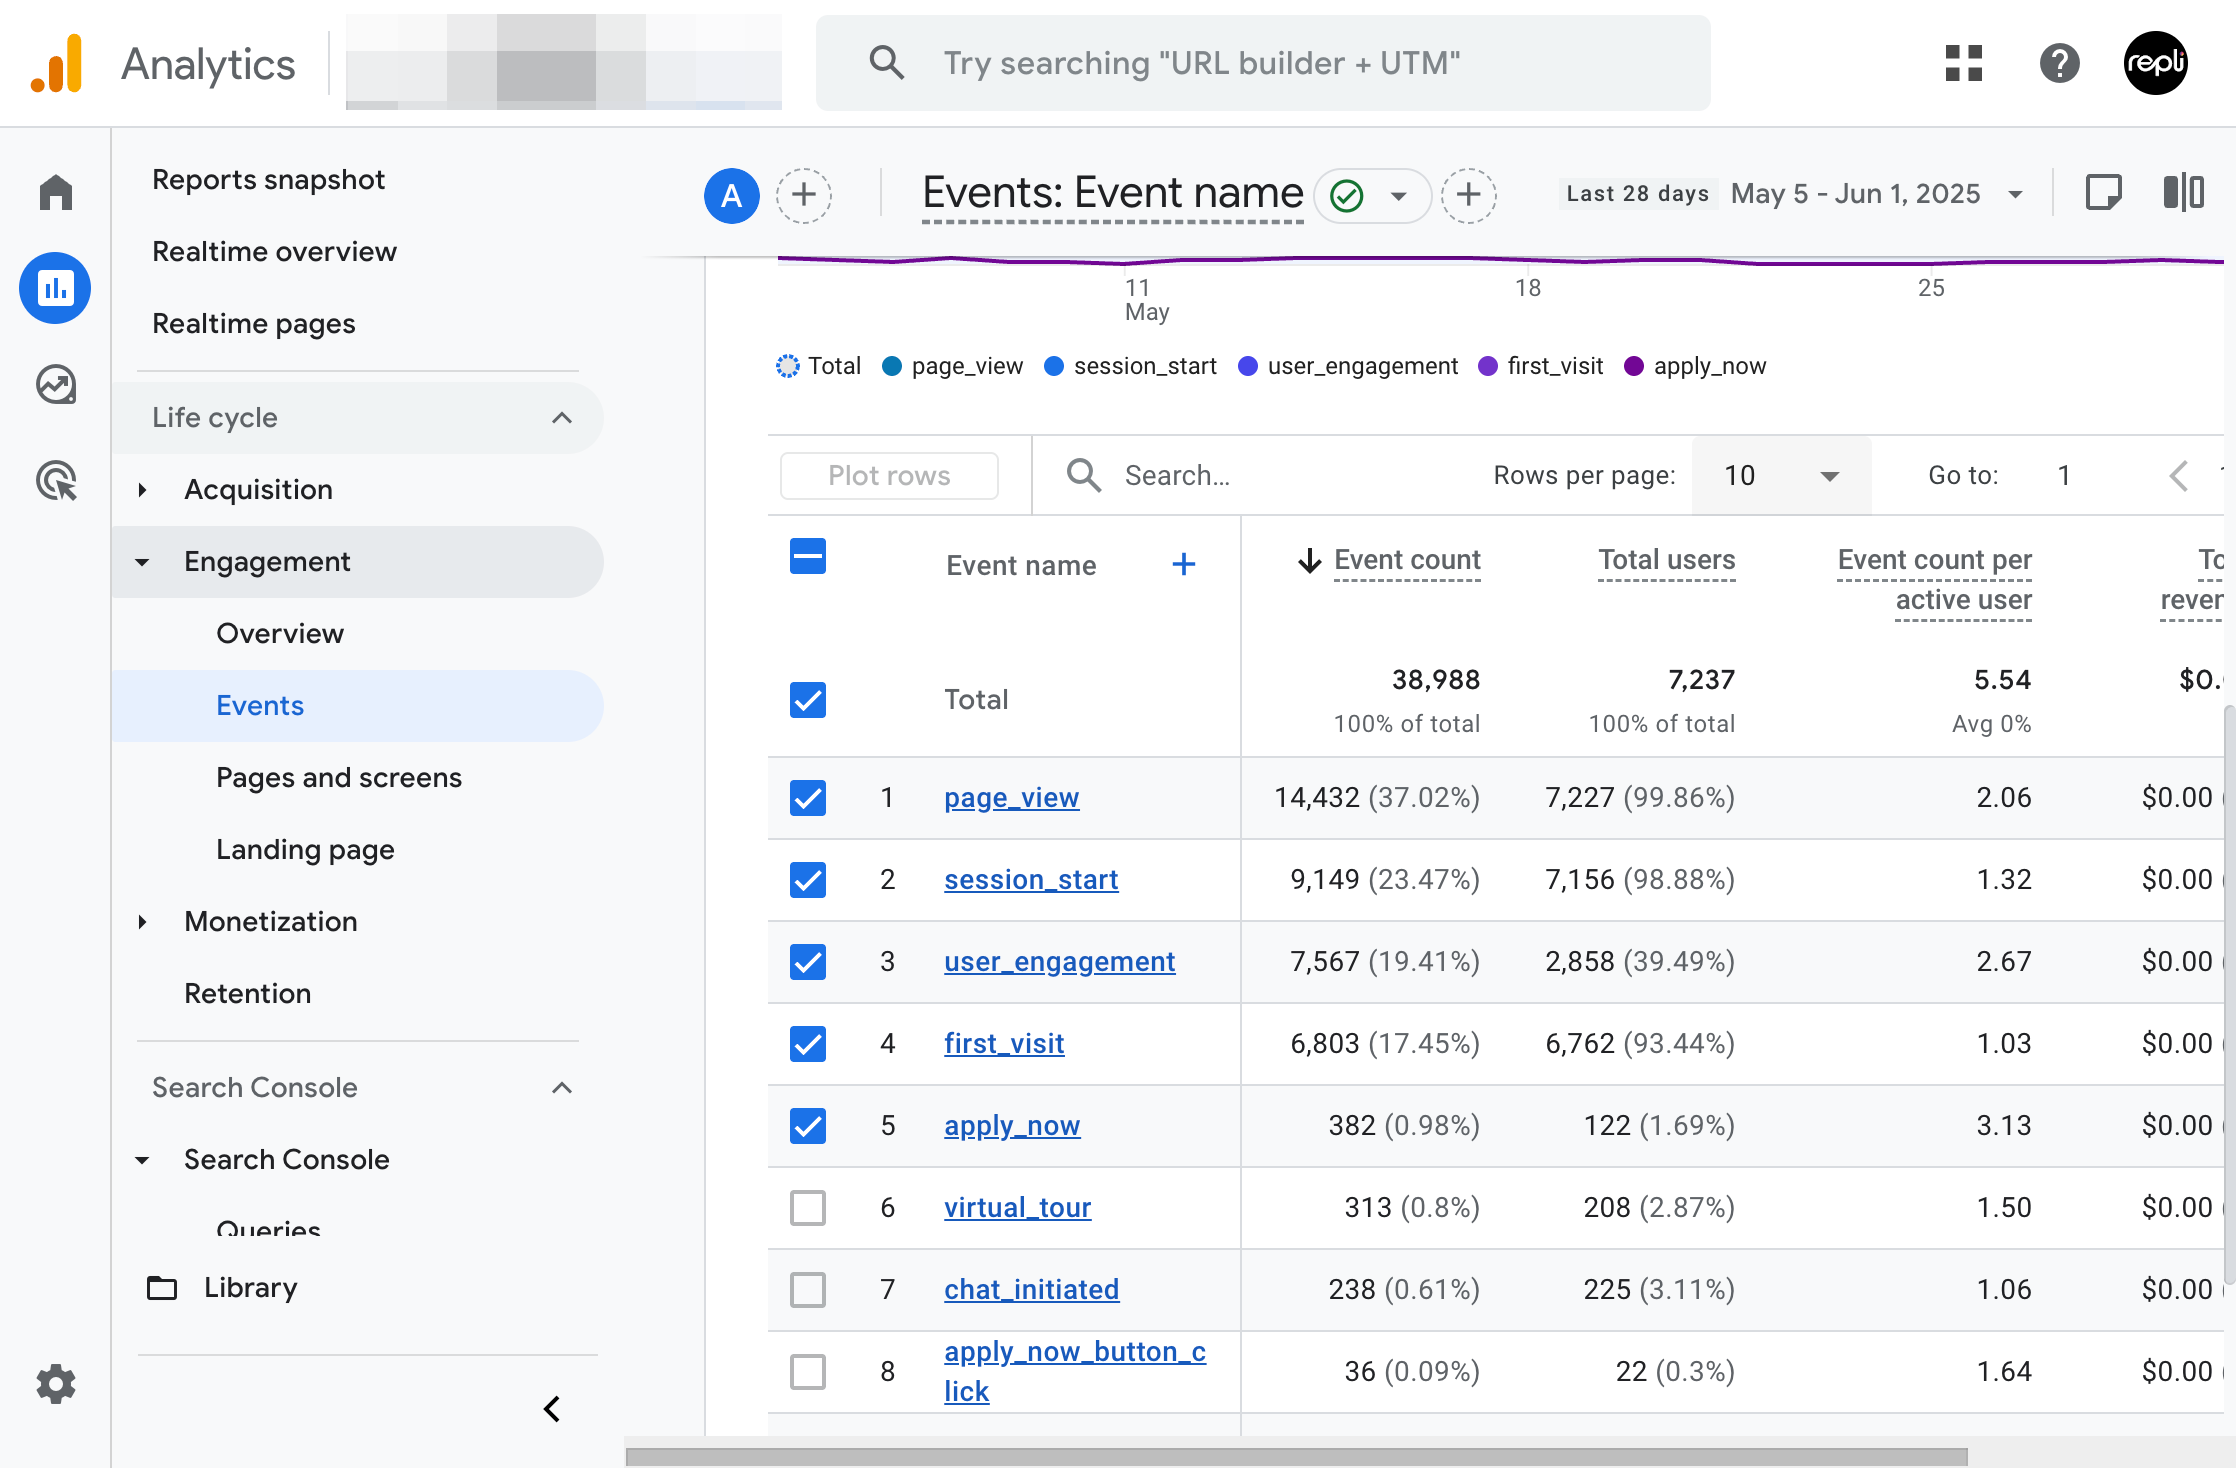Image resolution: width=2236 pixels, height=1468 pixels.
Task: Click the first_visit legend color dot
Action: 1488,366
